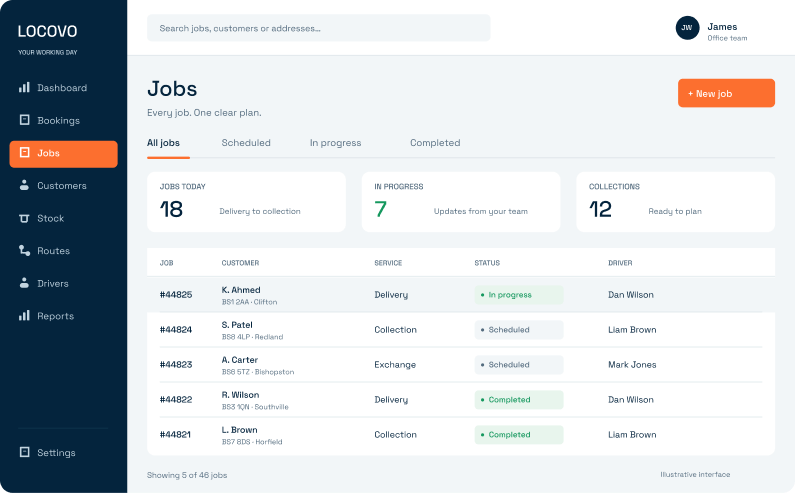This screenshot has width=795, height=493.
Task: Click the Jobs icon in sidebar
Action: click(24, 153)
